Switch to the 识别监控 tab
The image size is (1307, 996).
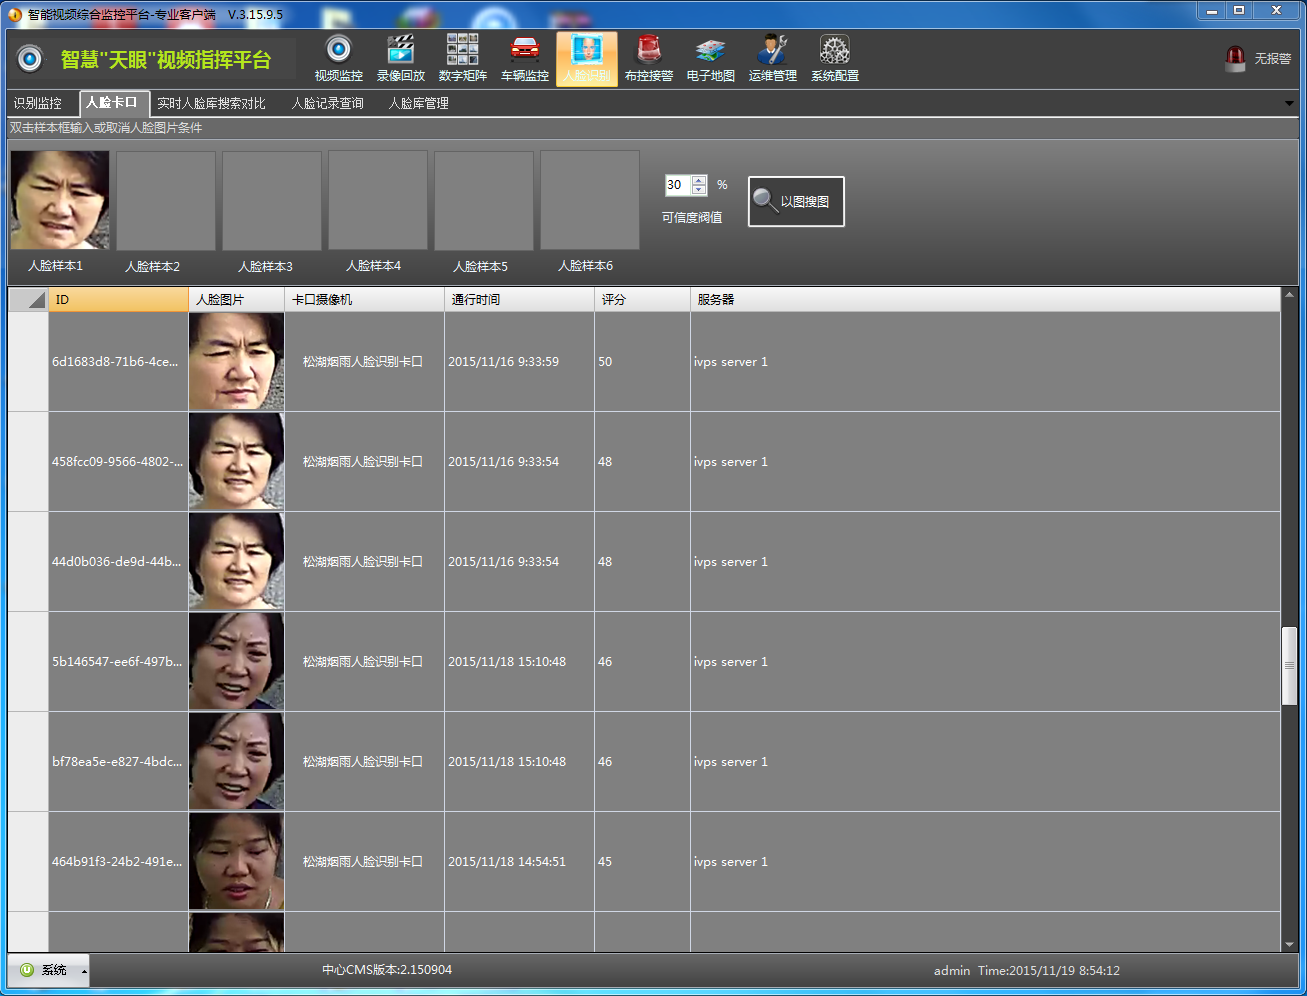[38, 103]
